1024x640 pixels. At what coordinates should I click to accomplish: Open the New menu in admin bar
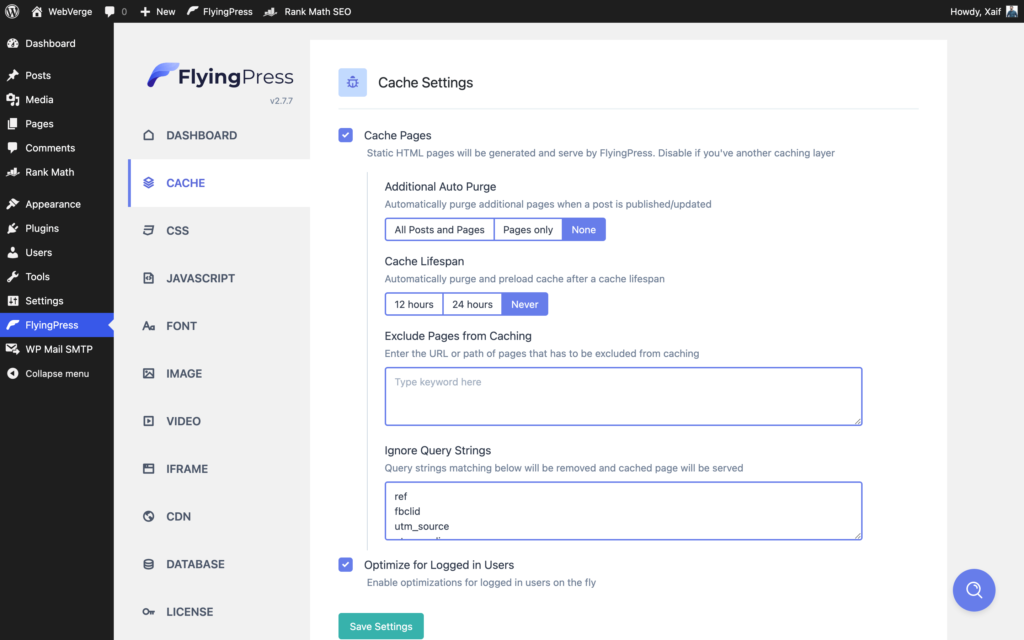(x=158, y=11)
